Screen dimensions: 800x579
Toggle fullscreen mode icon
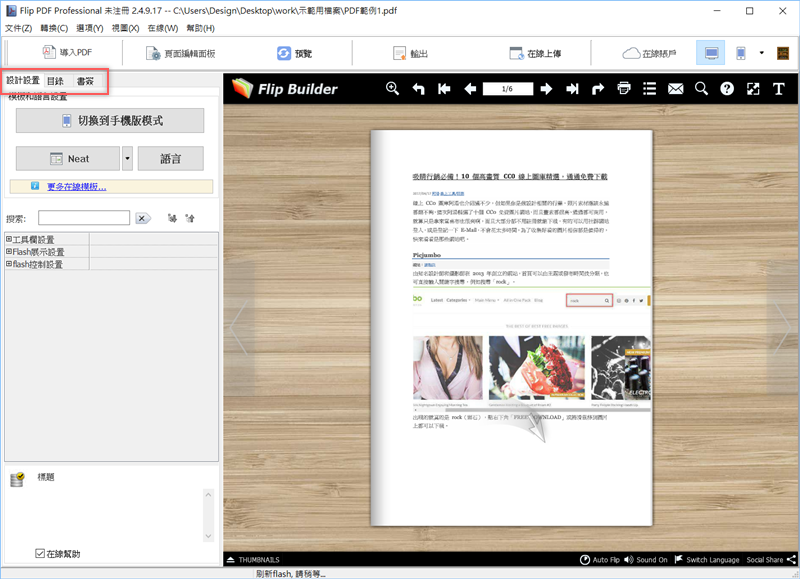click(x=753, y=89)
